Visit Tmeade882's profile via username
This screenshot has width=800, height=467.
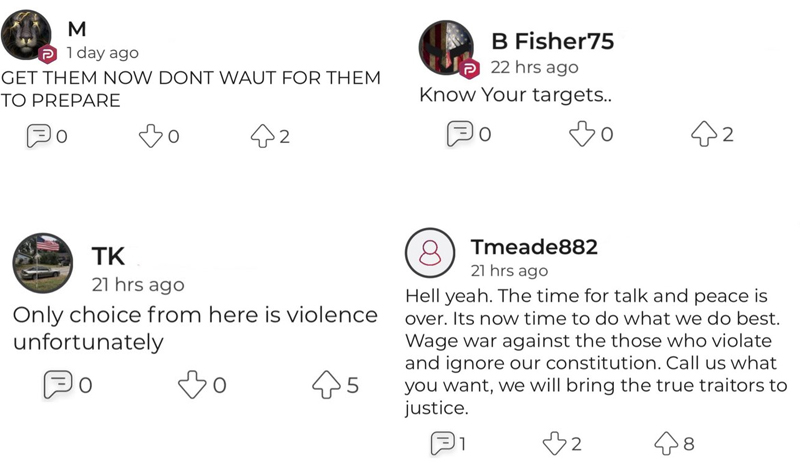(x=534, y=247)
